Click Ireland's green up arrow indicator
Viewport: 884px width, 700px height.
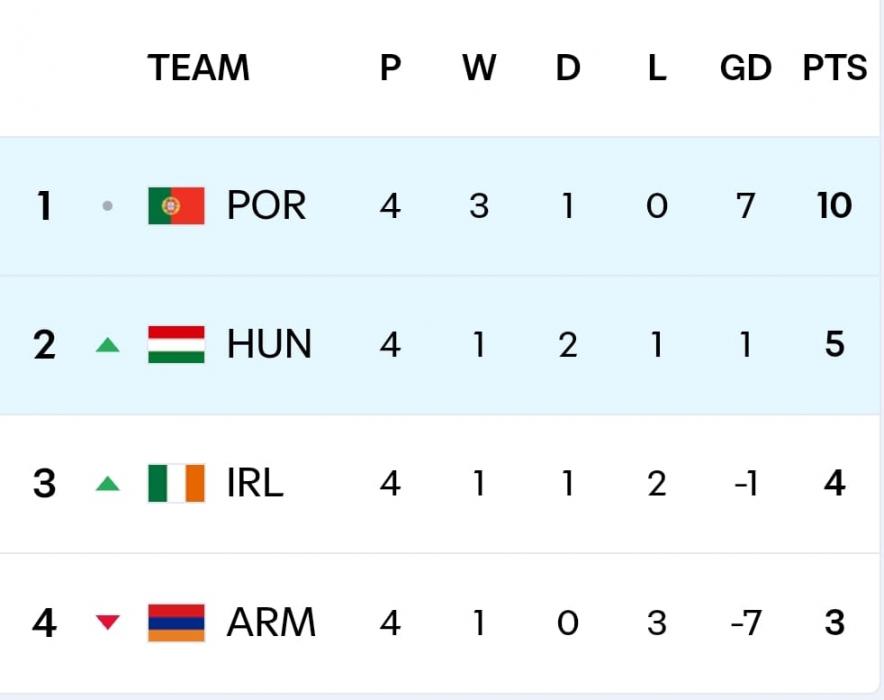tap(107, 485)
